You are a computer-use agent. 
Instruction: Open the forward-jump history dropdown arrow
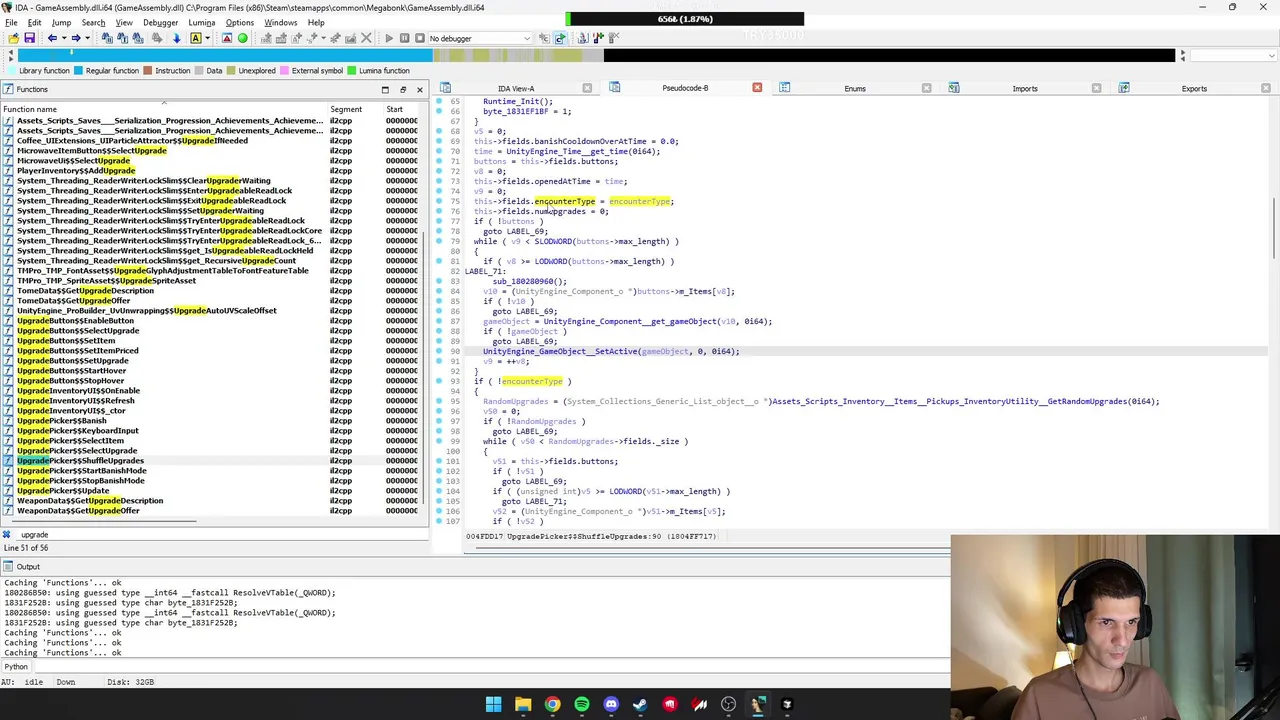pyautogui.click(x=87, y=38)
